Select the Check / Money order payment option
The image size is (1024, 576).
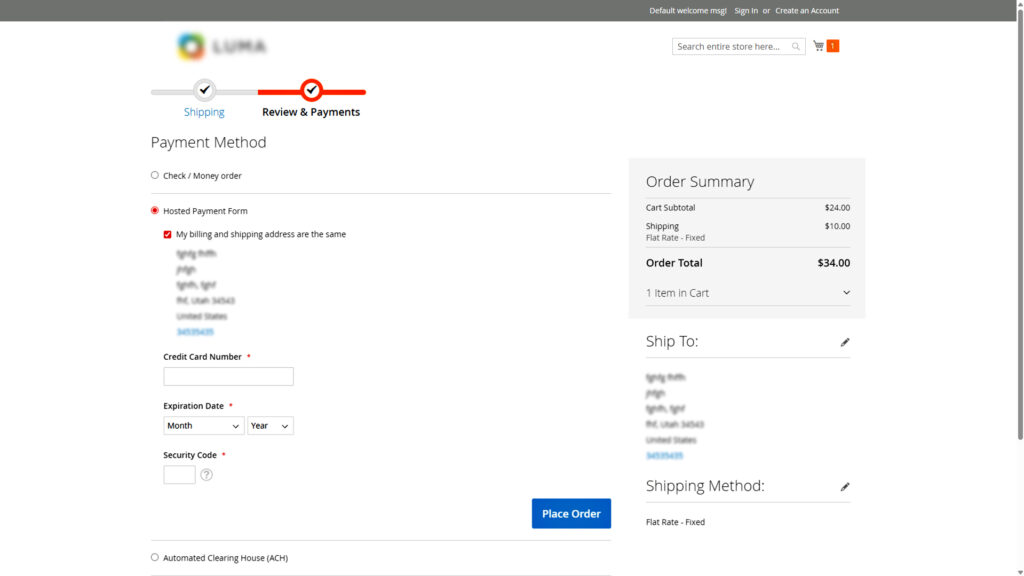coord(155,175)
